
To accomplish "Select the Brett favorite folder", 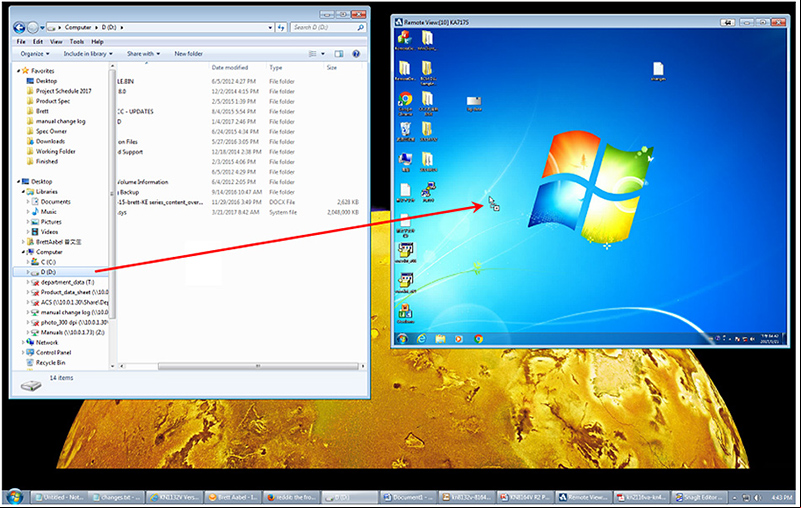I will click(x=42, y=111).
